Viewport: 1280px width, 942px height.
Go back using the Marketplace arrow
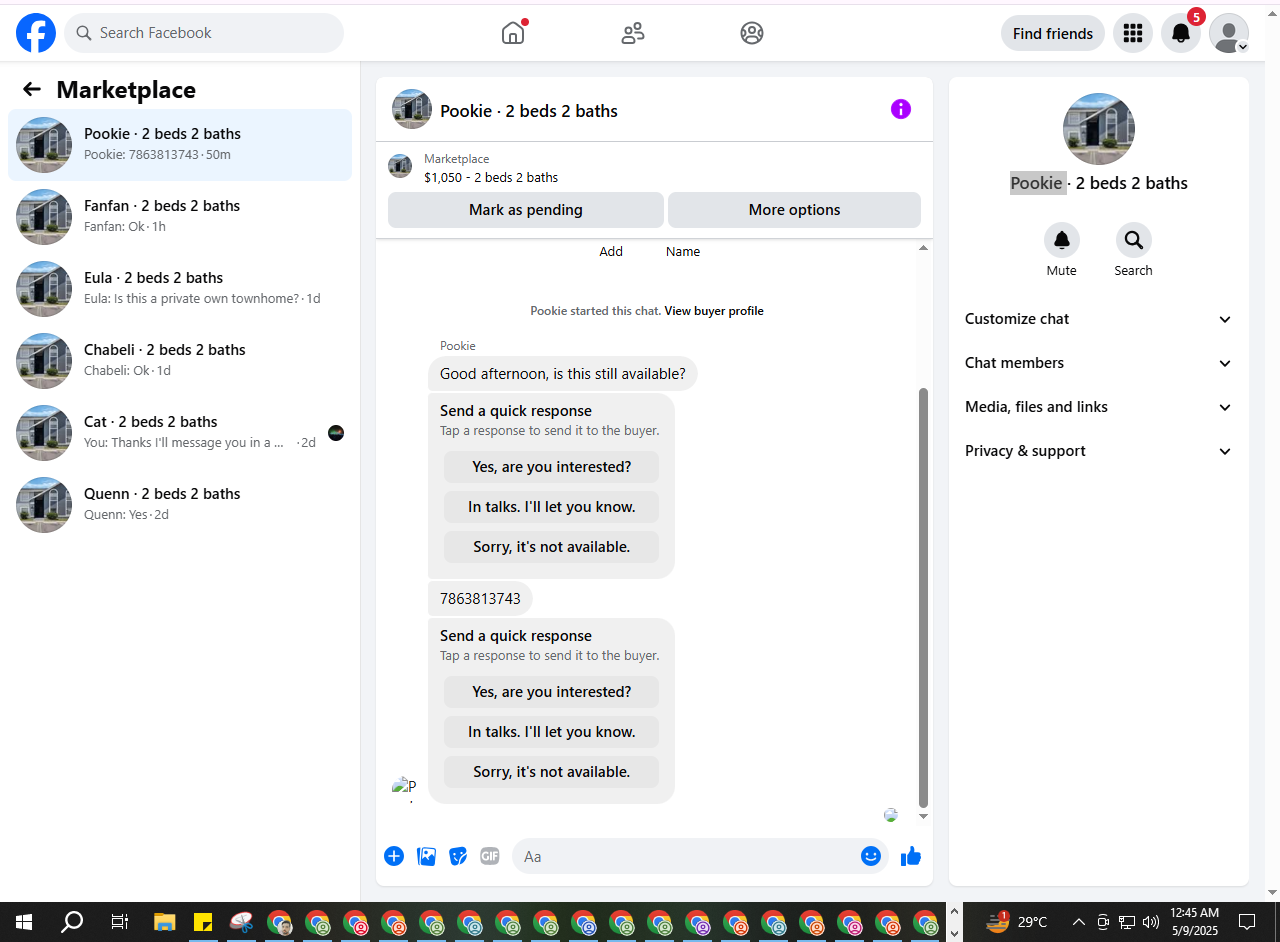tap(32, 89)
